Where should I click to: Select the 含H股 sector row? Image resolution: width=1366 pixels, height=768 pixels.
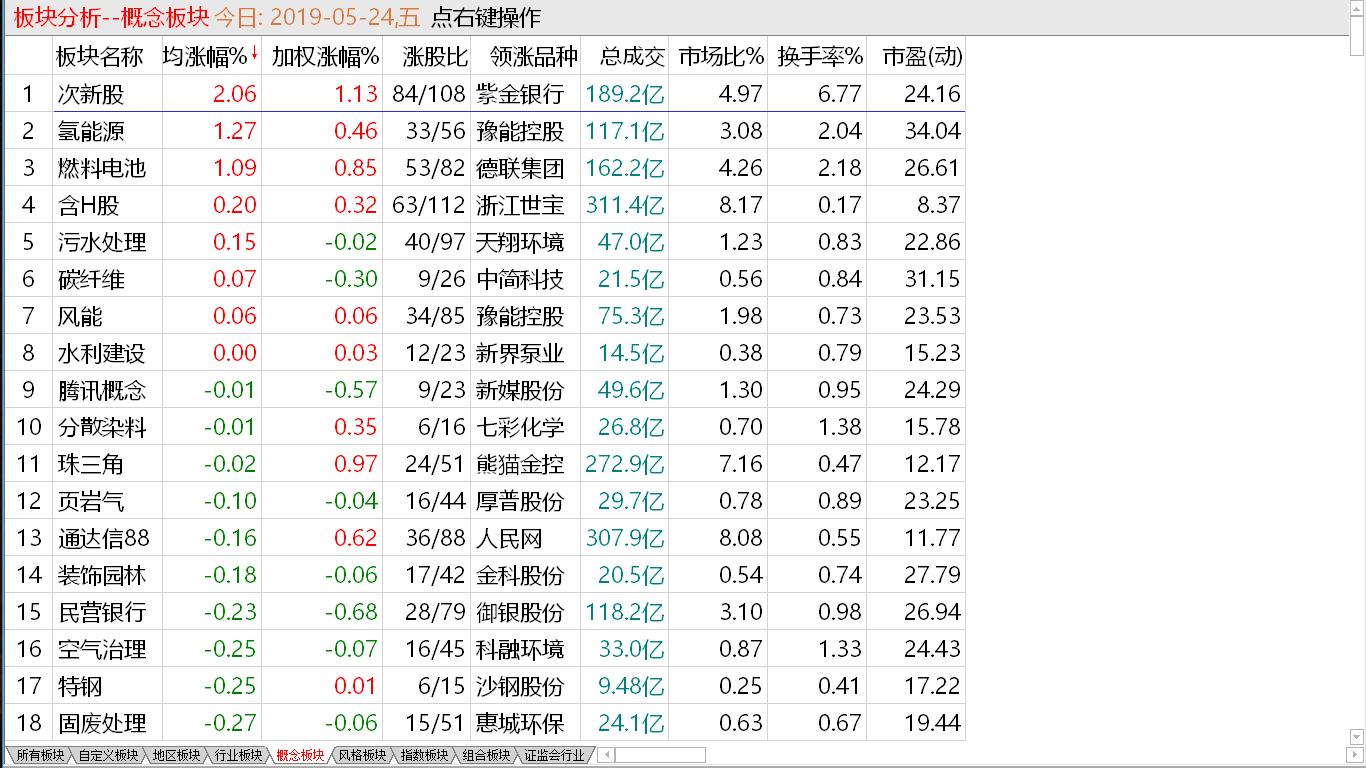(484, 205)
